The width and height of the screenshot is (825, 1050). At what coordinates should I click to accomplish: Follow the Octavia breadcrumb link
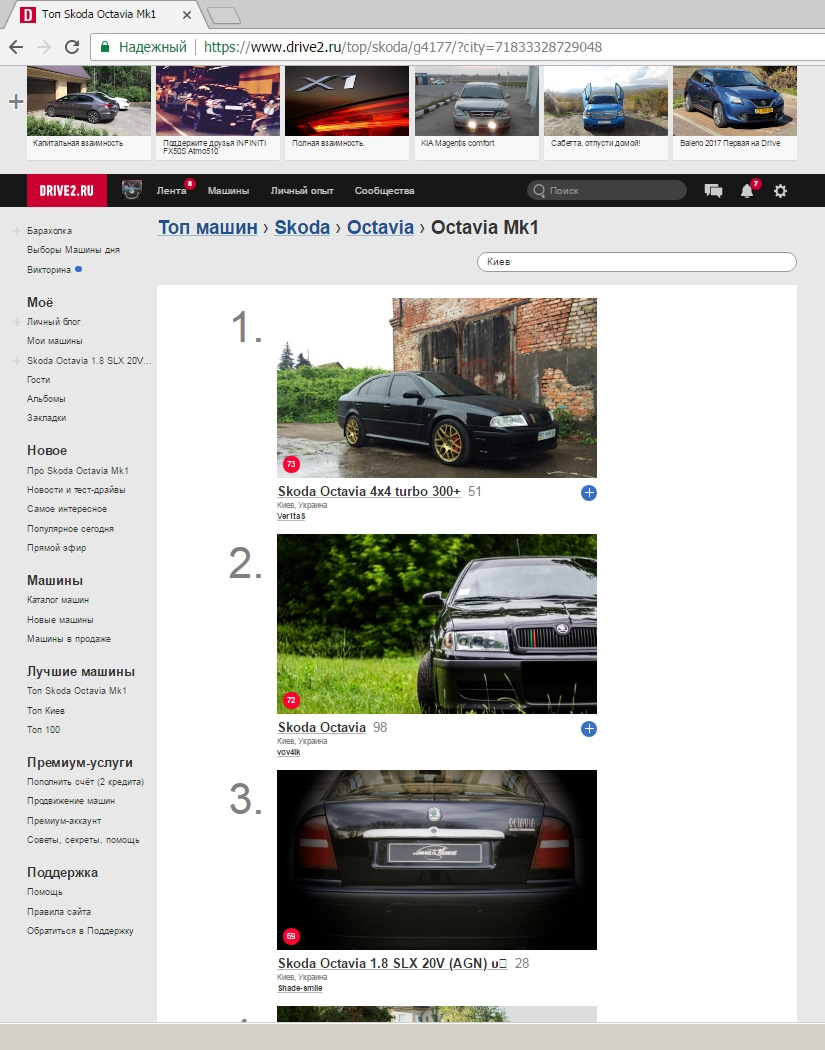[380, 228]
